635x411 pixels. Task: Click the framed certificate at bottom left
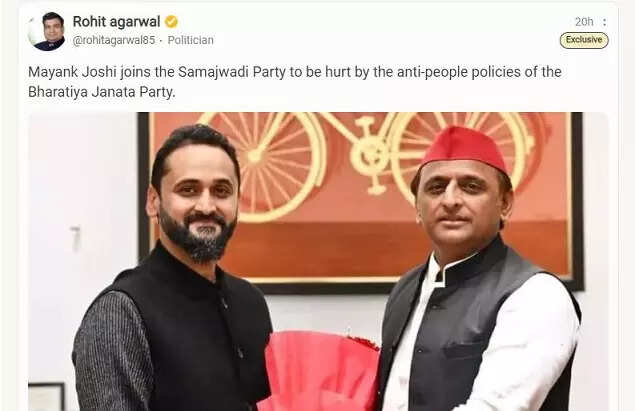point(46,397)
